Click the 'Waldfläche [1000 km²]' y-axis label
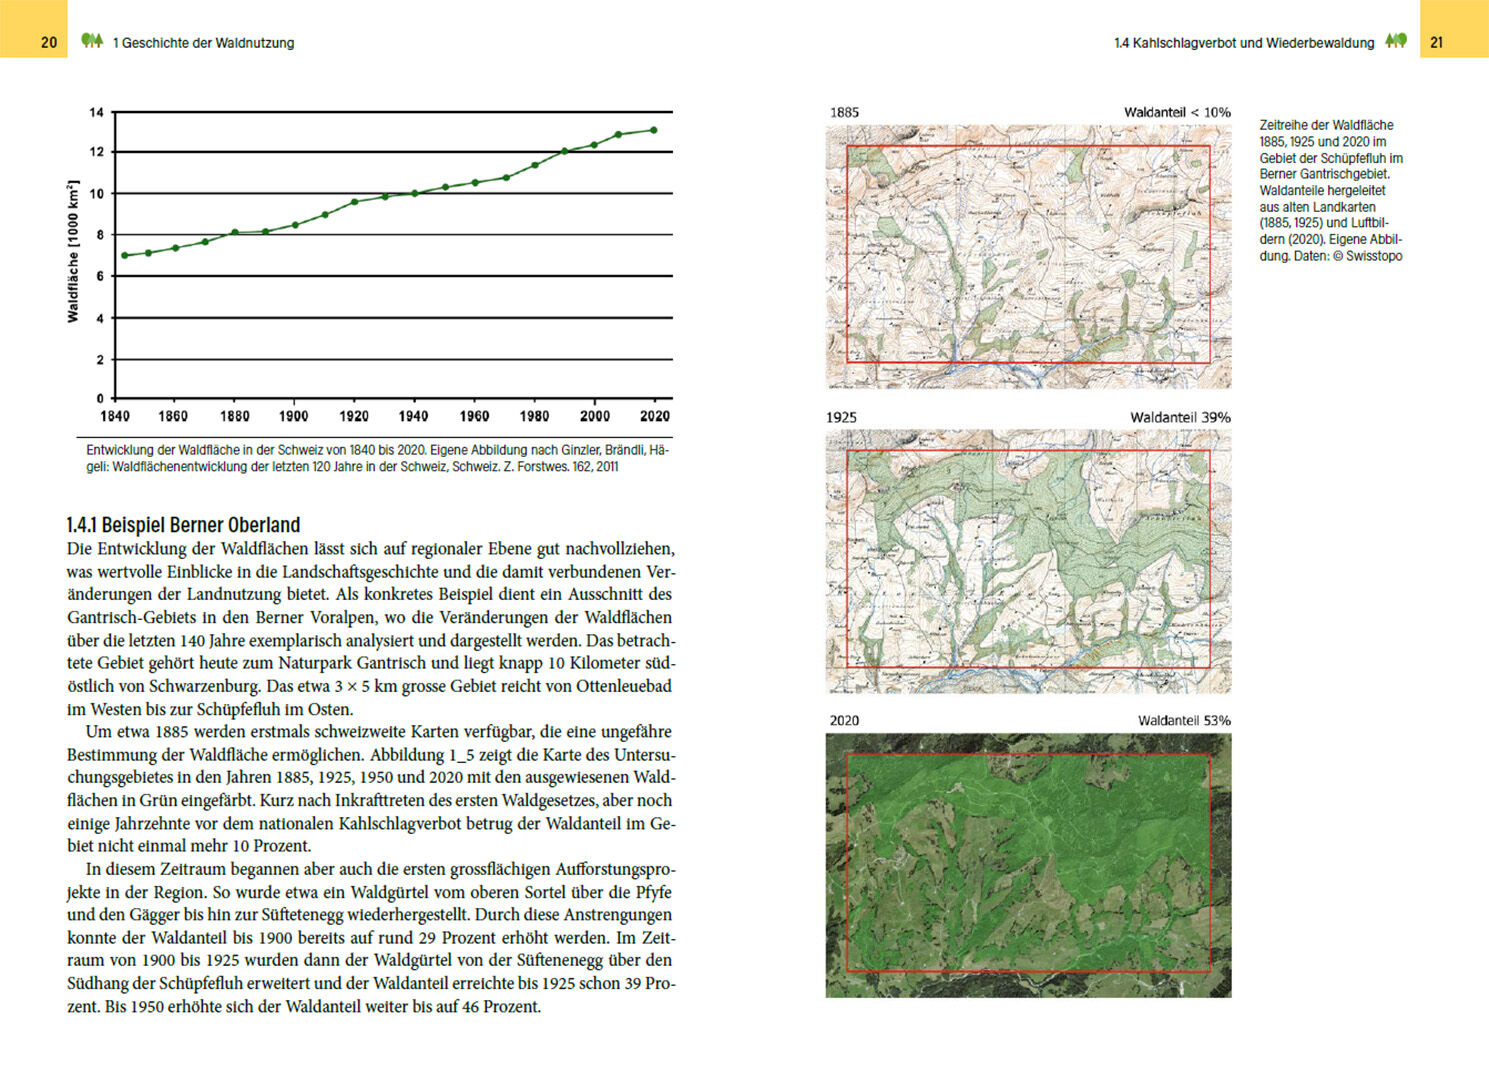Viewport: 1489px width, 1080px height. coord(72,251)
